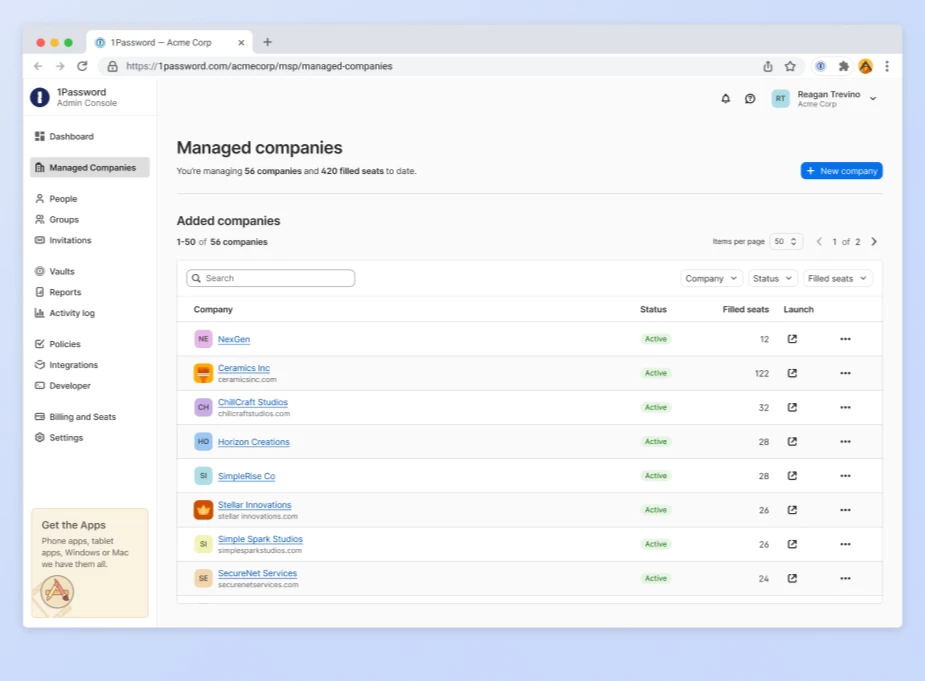Bookmark the page with the star icon
The image size is (925, 681).
[x=790, y=66]
